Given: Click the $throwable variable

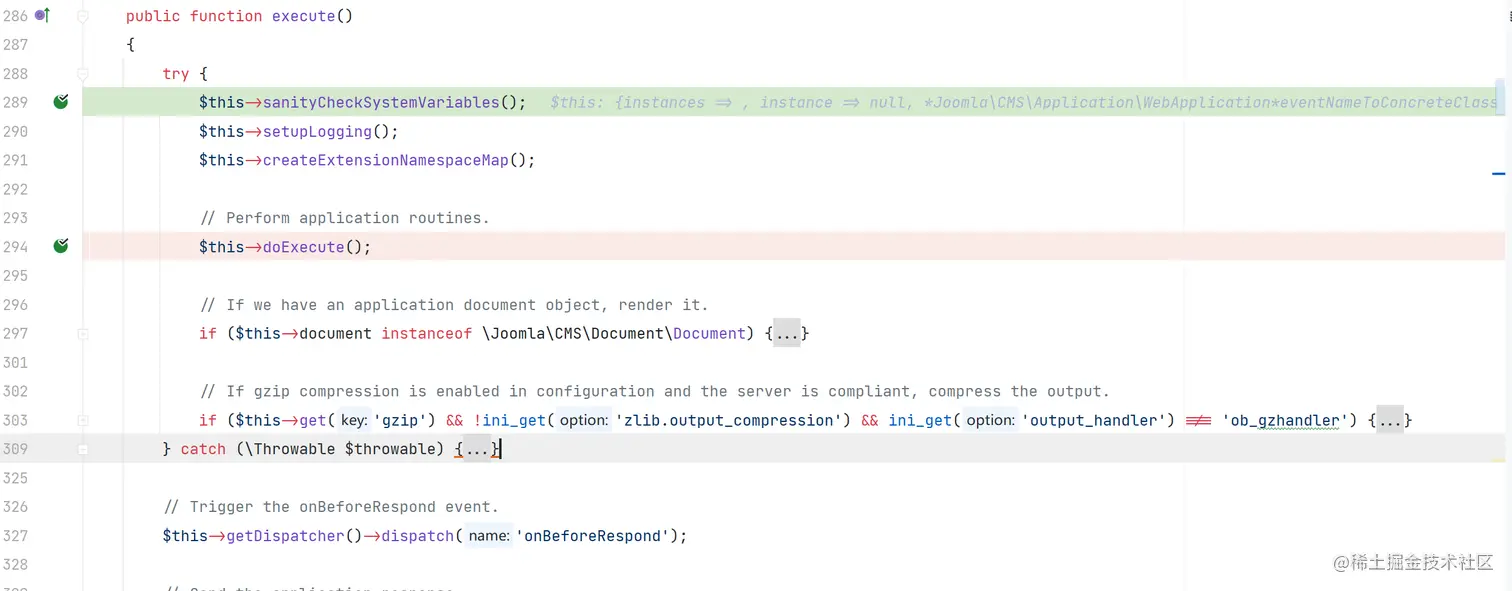Looking at the screenshot, I should coord(390,449).
